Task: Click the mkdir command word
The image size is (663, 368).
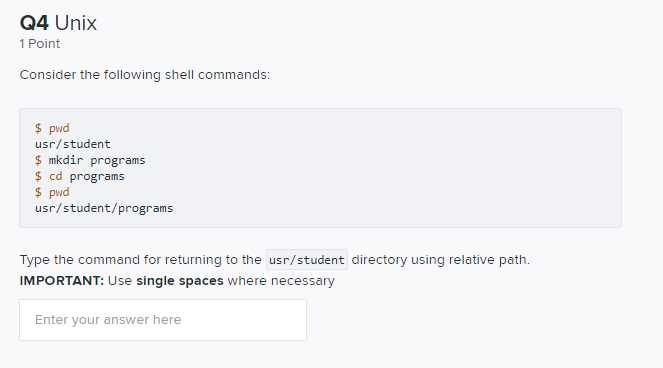Action: point(66,160)
